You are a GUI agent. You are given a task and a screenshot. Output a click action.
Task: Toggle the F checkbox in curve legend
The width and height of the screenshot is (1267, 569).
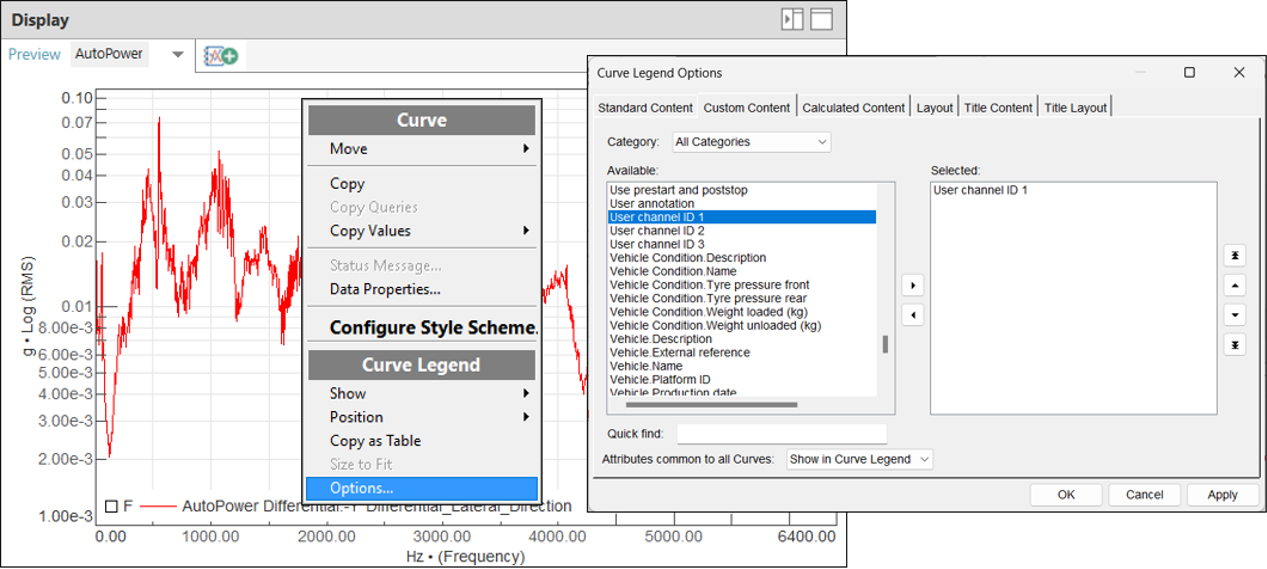(x=112, y=506)
